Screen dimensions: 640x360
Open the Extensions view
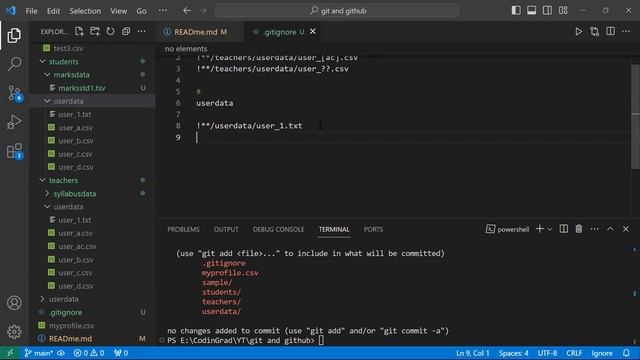coord(14,151)
